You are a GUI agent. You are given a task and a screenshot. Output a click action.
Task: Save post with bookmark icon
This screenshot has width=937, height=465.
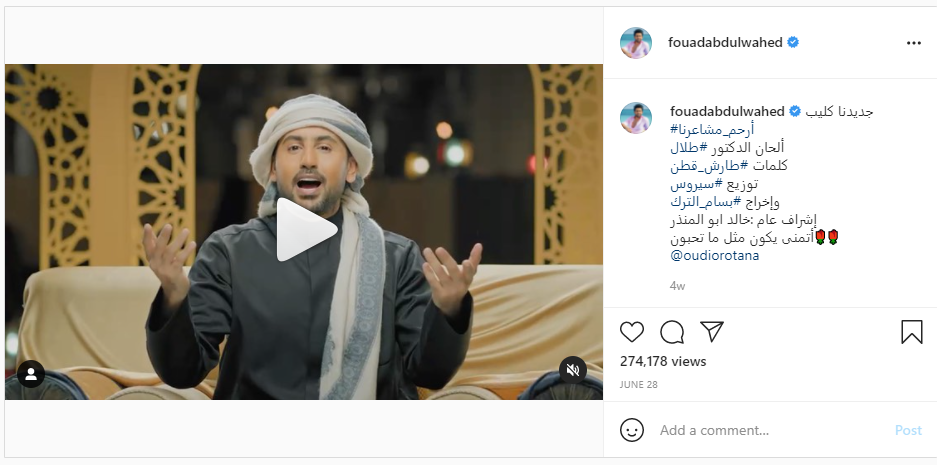(x=911, y=332)
